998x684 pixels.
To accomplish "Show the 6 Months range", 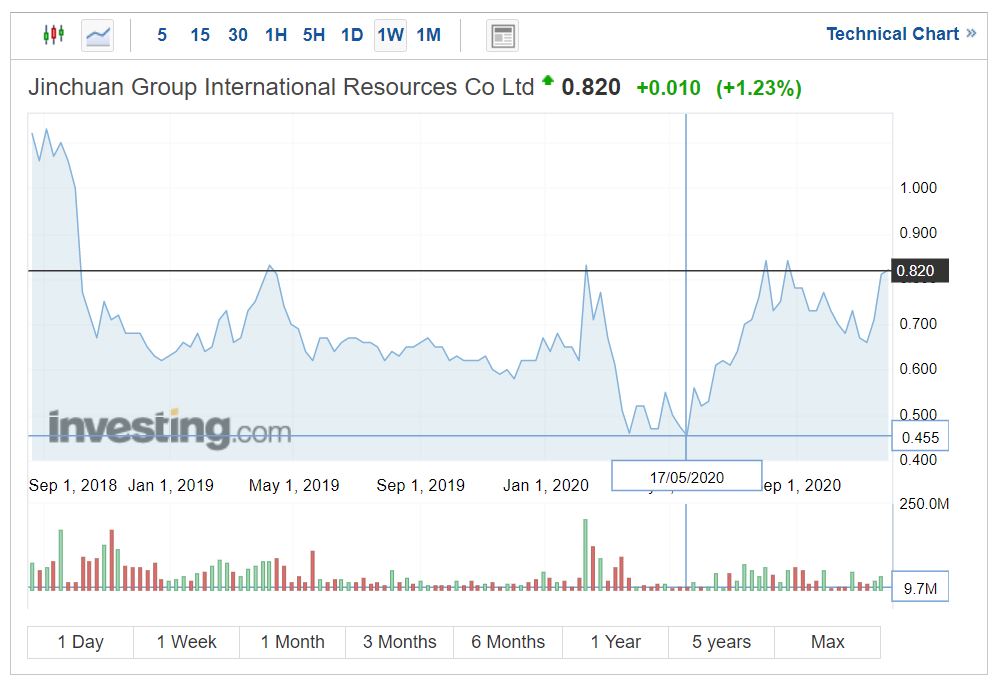I will point(508,642).
